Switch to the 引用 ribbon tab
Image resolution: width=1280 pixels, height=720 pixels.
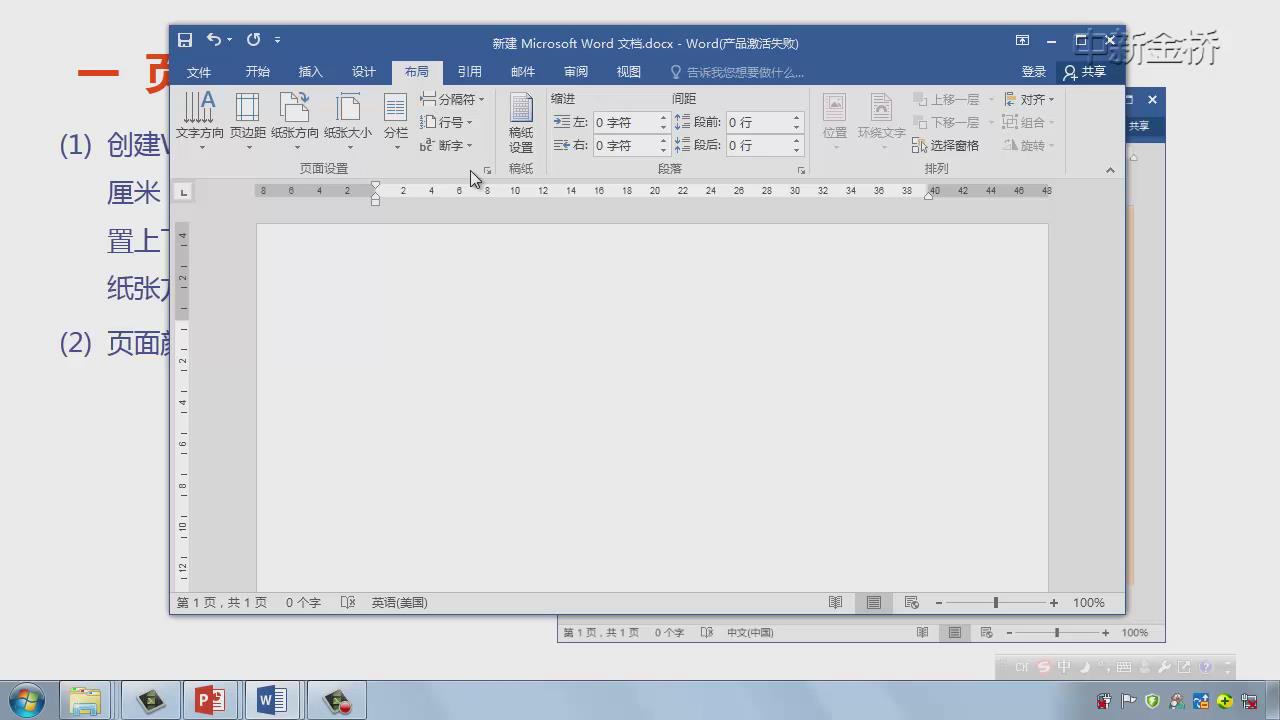[470, 72]
